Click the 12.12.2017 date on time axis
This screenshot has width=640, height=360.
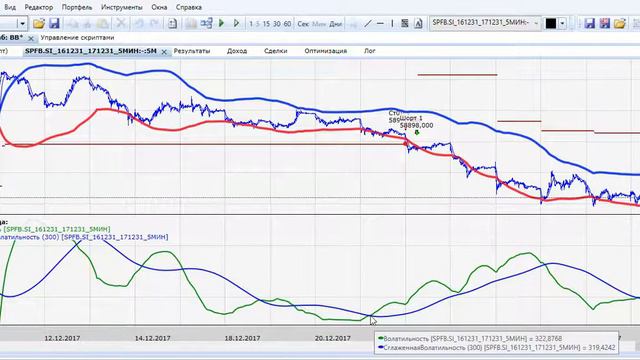(x=62, y=338)
